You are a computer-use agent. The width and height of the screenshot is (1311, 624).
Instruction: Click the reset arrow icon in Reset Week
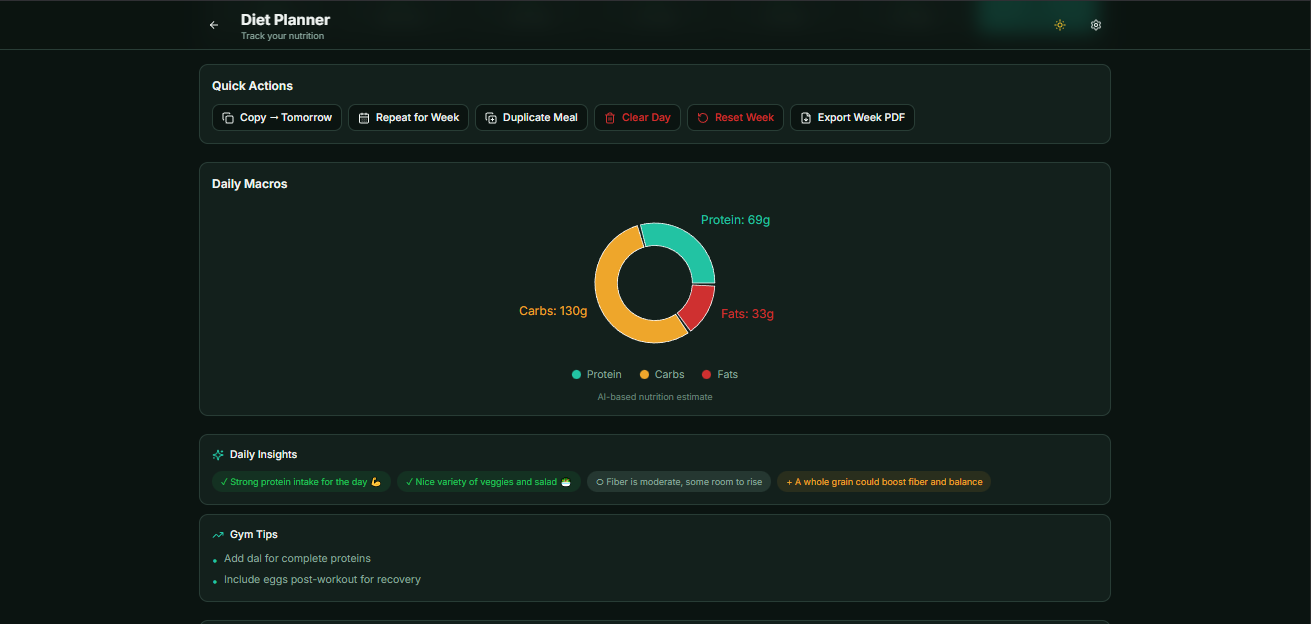coord(702,117)
